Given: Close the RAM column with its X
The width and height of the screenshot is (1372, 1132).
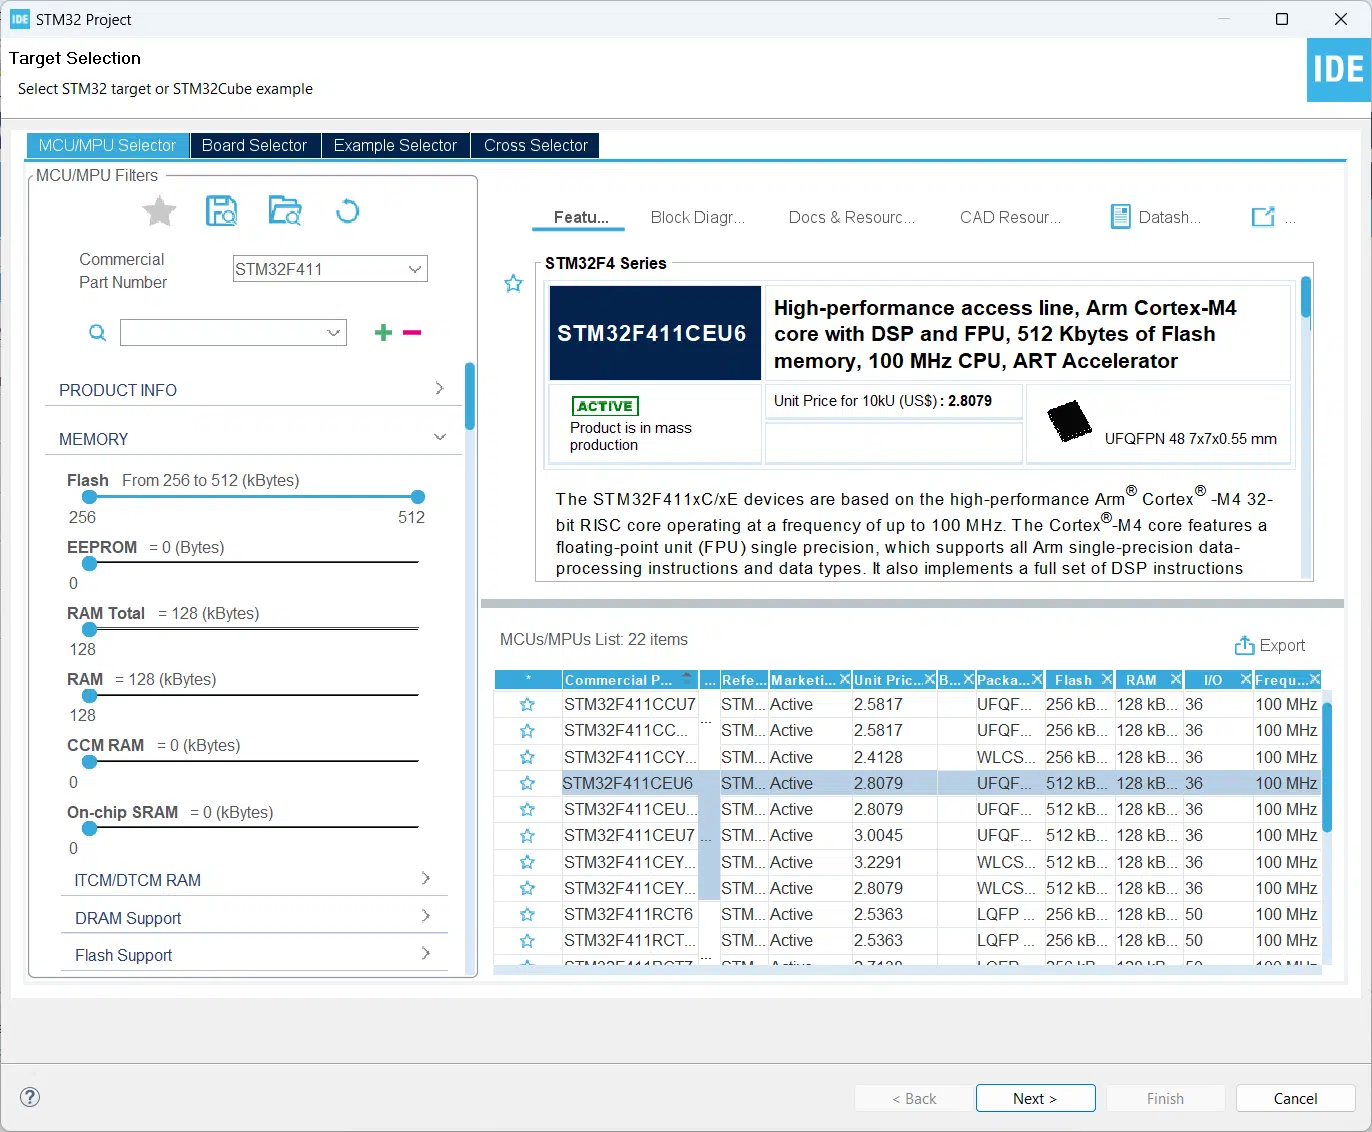Looking at the screenshot, I should pos(1175,680).
